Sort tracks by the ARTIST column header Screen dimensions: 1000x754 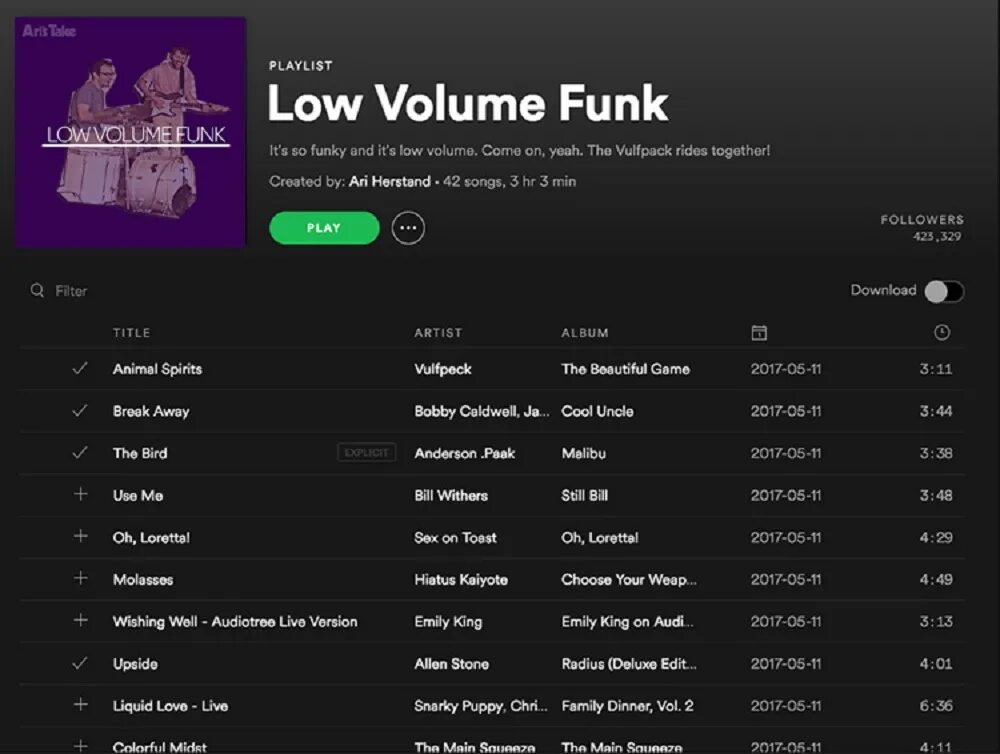tap(438, 332)
